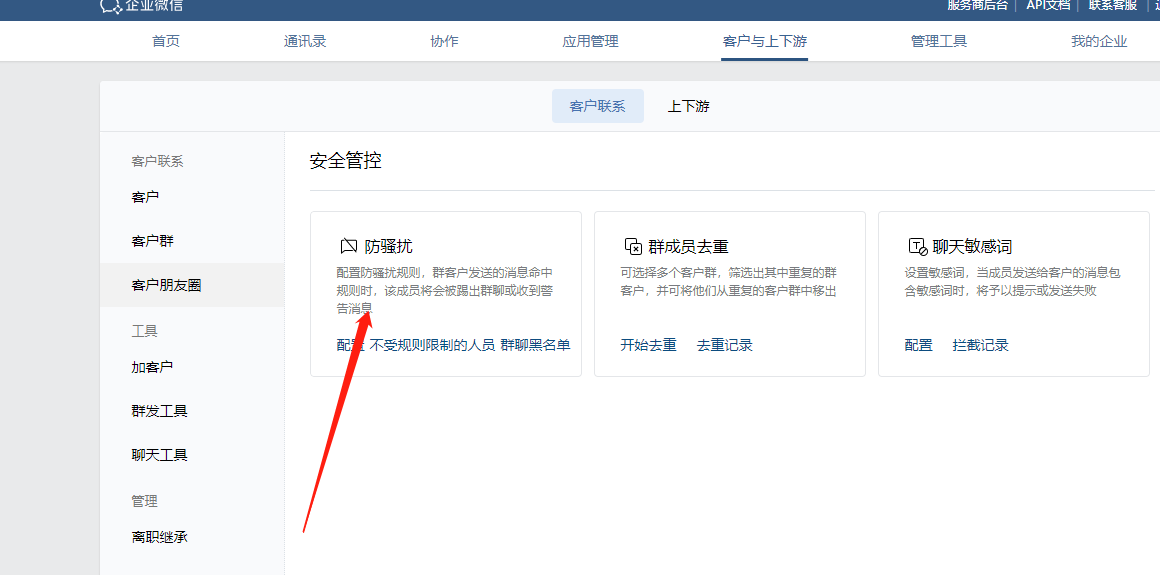Open 服务商后台 link in header

[978, 5]
